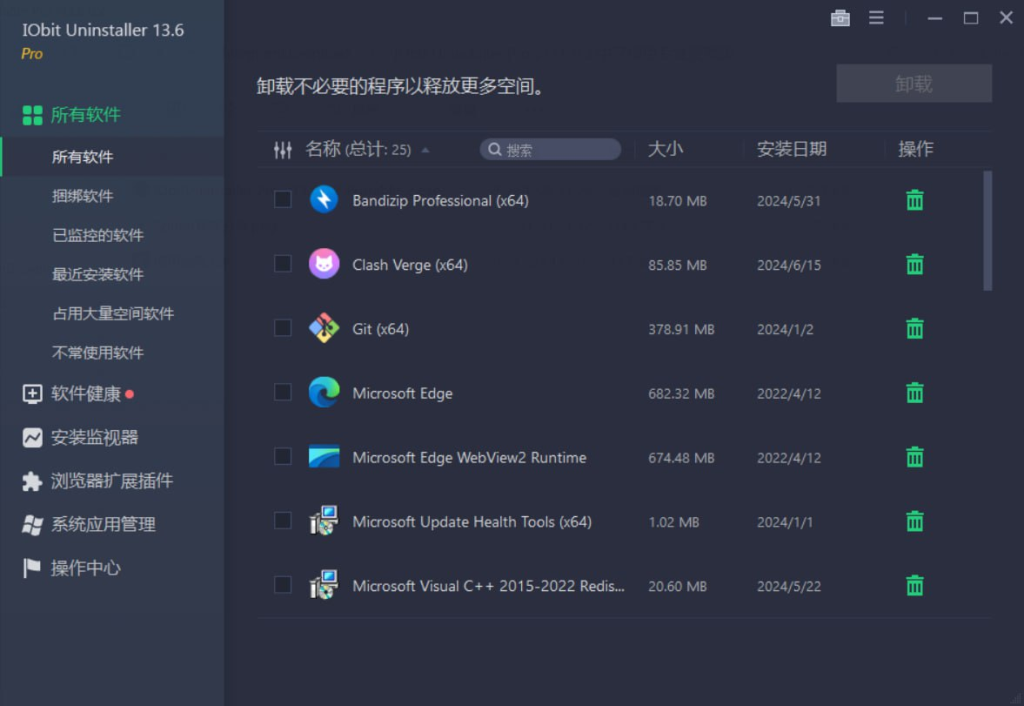Image resolution: width=1024 pixels, height=706 pixels.
Task: Click trash icon for Update Health Tools
Action: click(914, 521)
